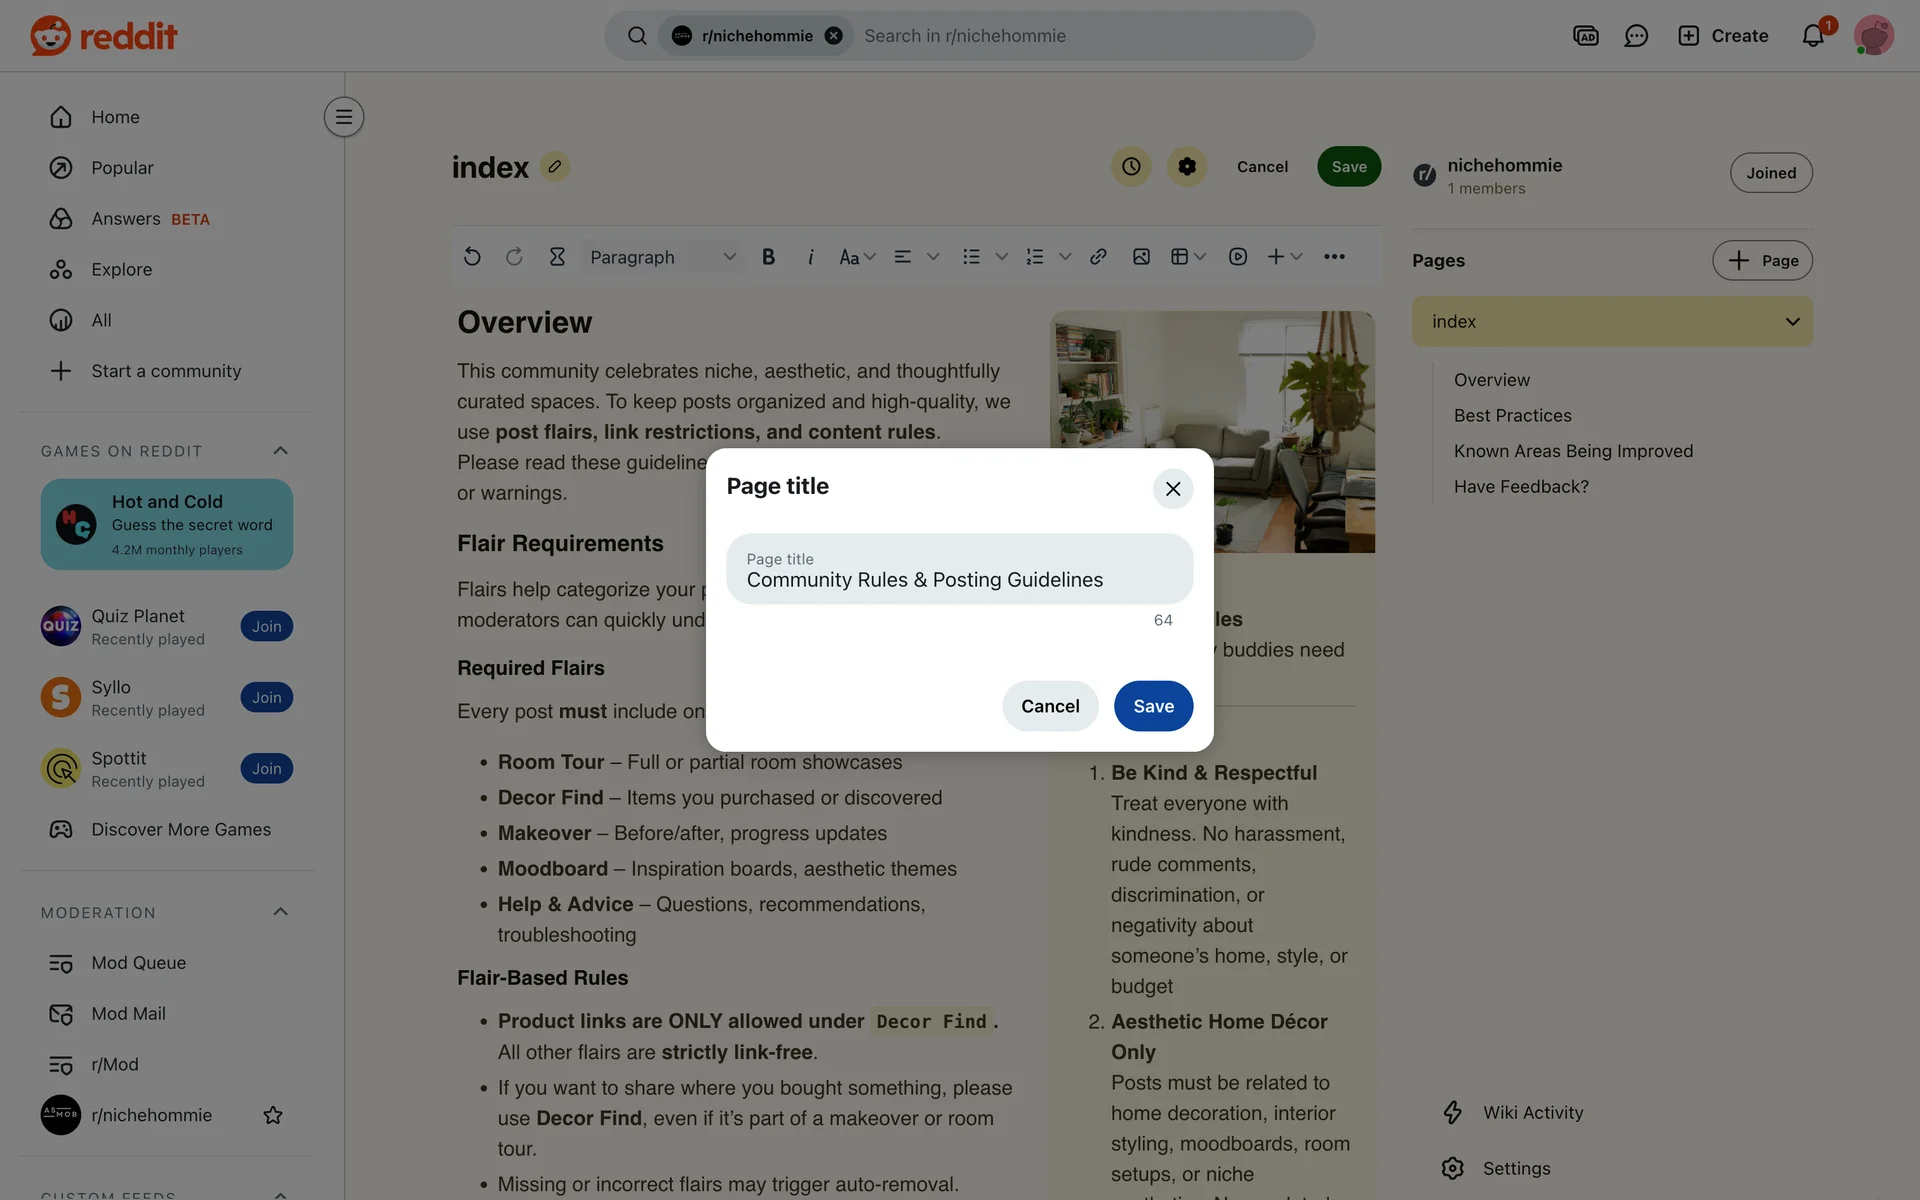1920x1200 pixels.
Task: Open the Paragraph style dropdown
Action: coord(662,257)
